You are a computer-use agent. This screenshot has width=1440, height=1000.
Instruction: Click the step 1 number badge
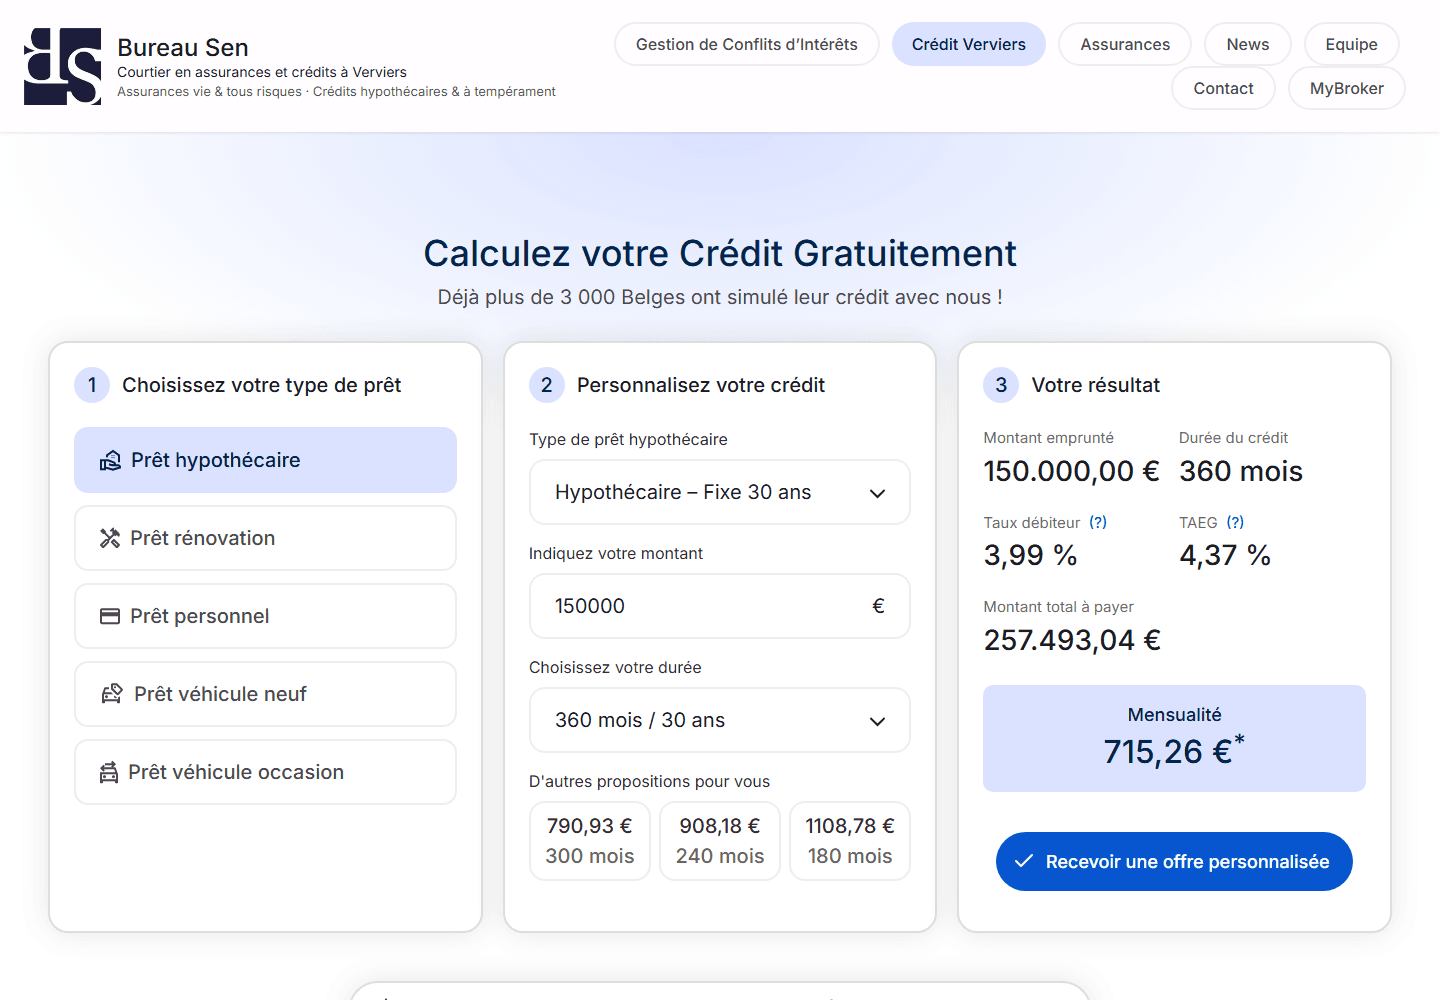(x=92, y=385)
